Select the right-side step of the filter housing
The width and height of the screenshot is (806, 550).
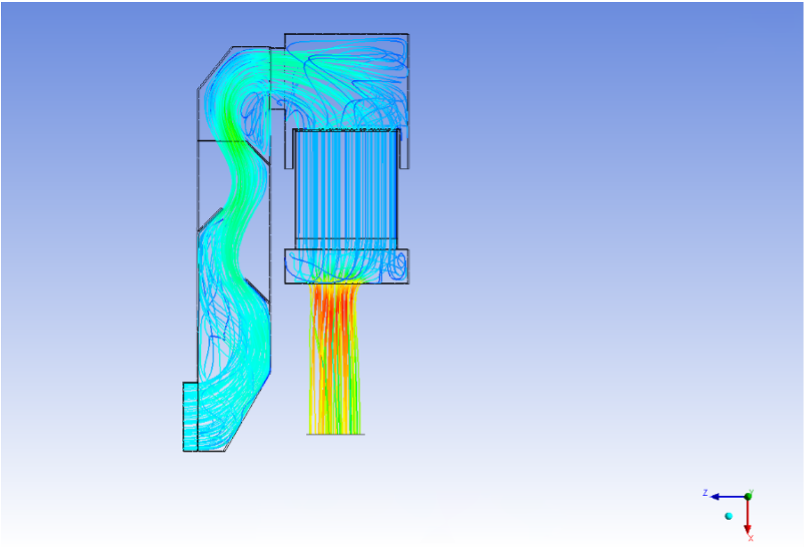pyautogui.click(x=403, y=148)
